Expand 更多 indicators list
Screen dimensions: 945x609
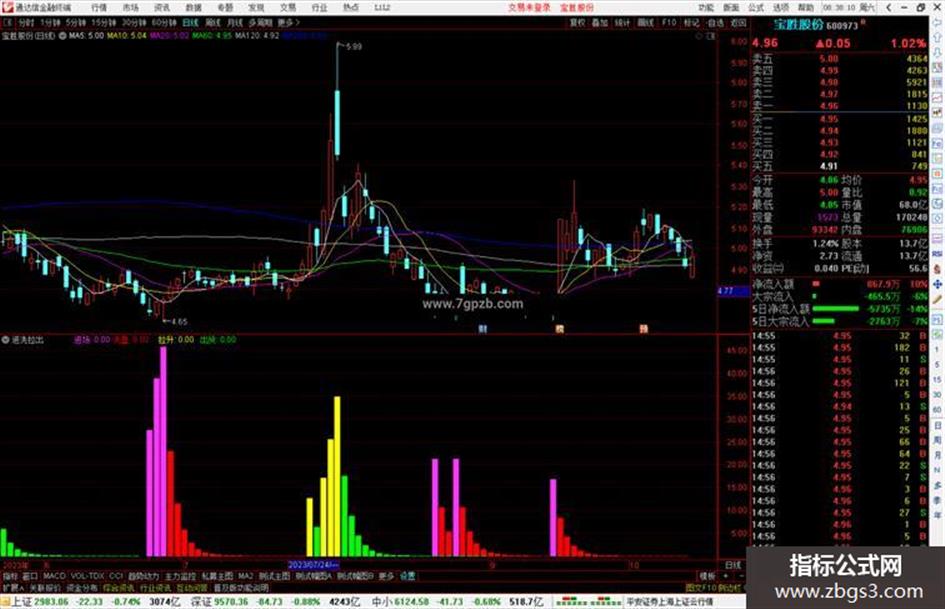[x=386, y=576]
